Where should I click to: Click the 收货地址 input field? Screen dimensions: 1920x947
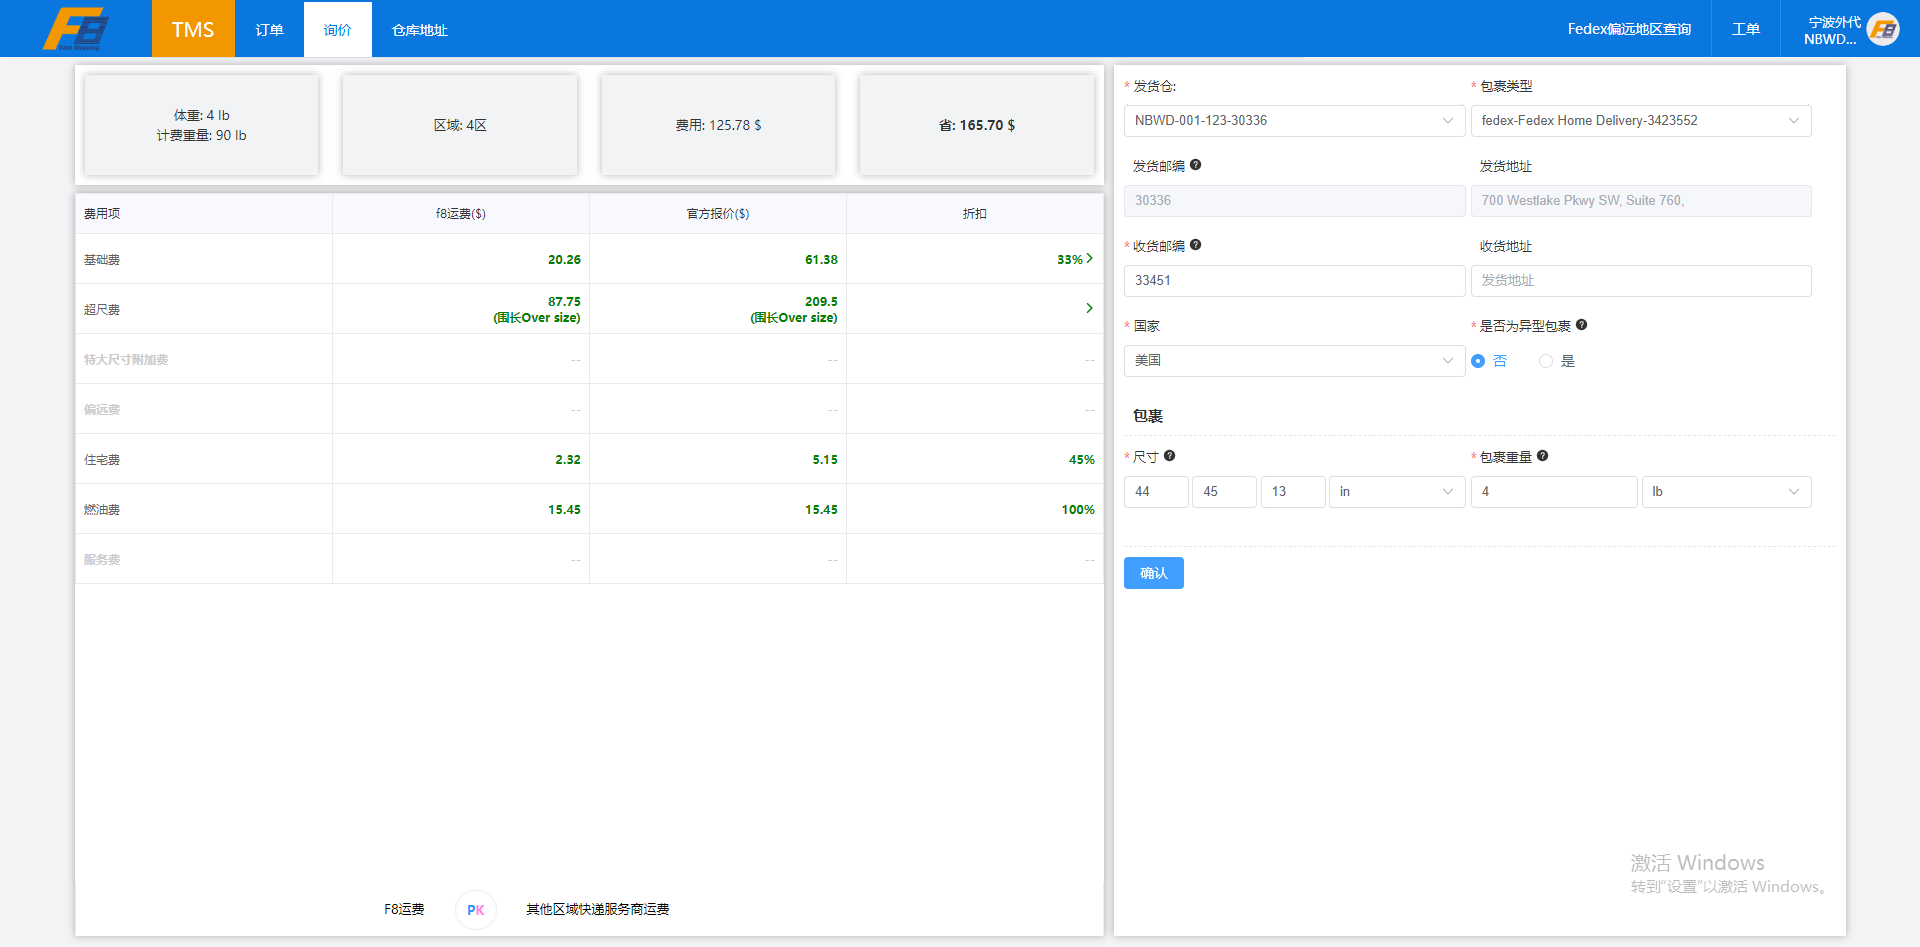point(1641,281)
